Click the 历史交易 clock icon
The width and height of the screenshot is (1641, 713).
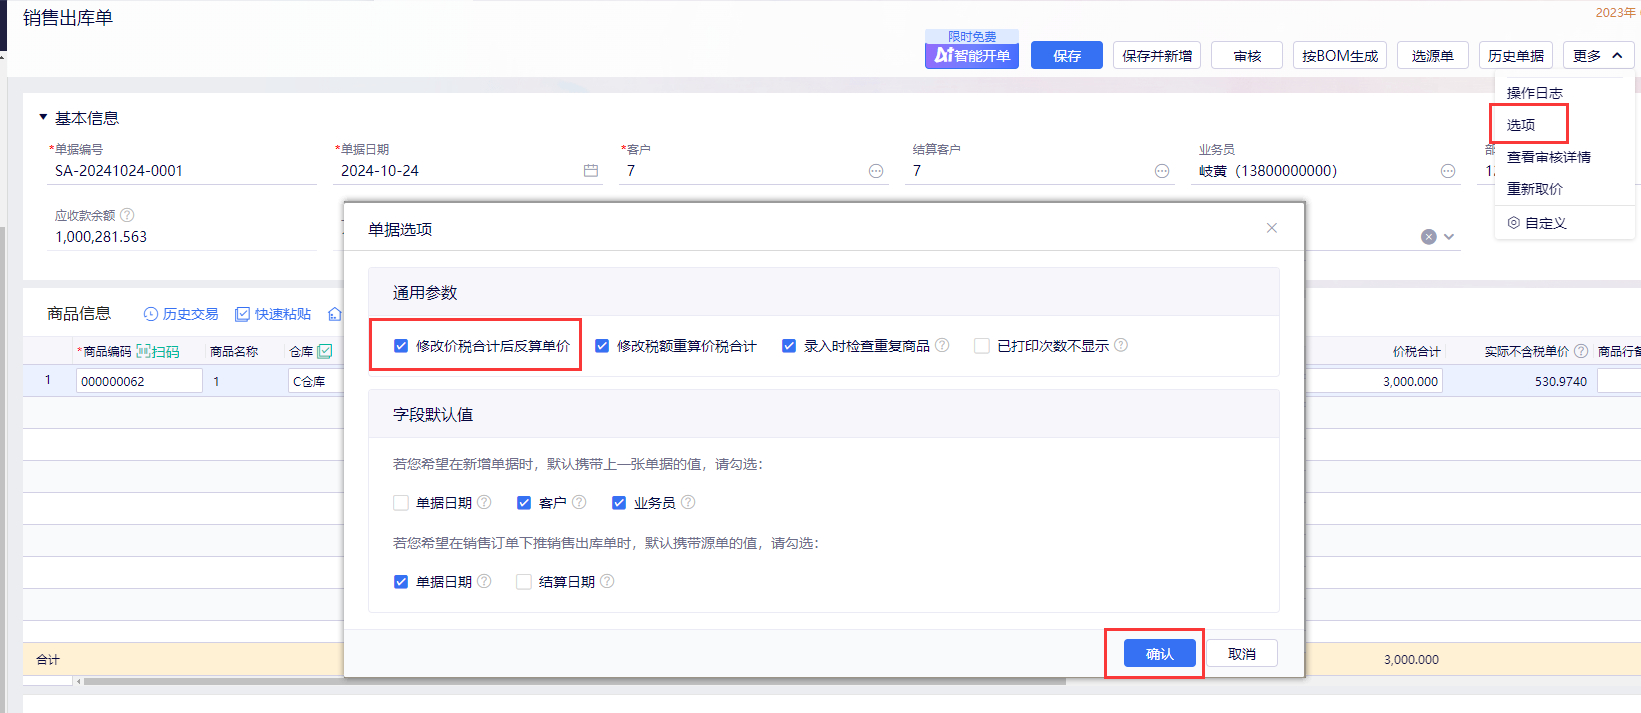[151, 314]
